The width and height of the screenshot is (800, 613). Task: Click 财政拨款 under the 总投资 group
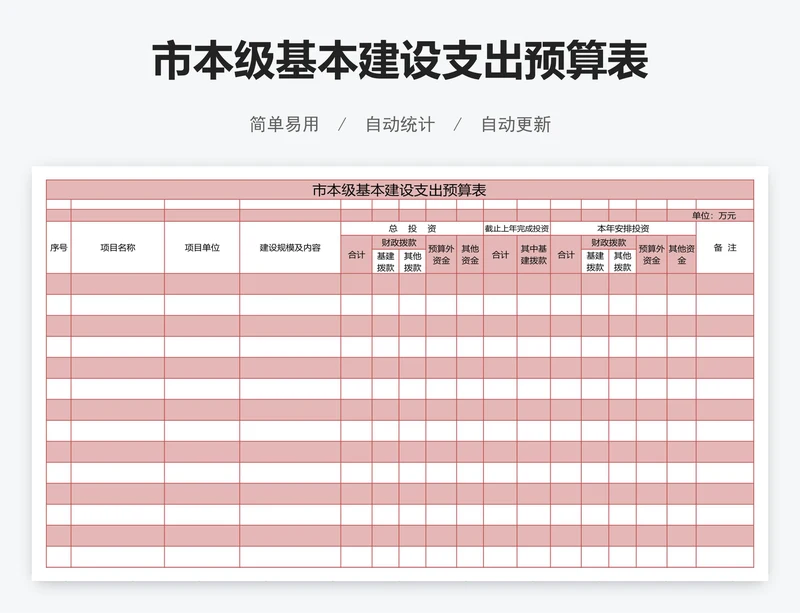click(399, 242)
